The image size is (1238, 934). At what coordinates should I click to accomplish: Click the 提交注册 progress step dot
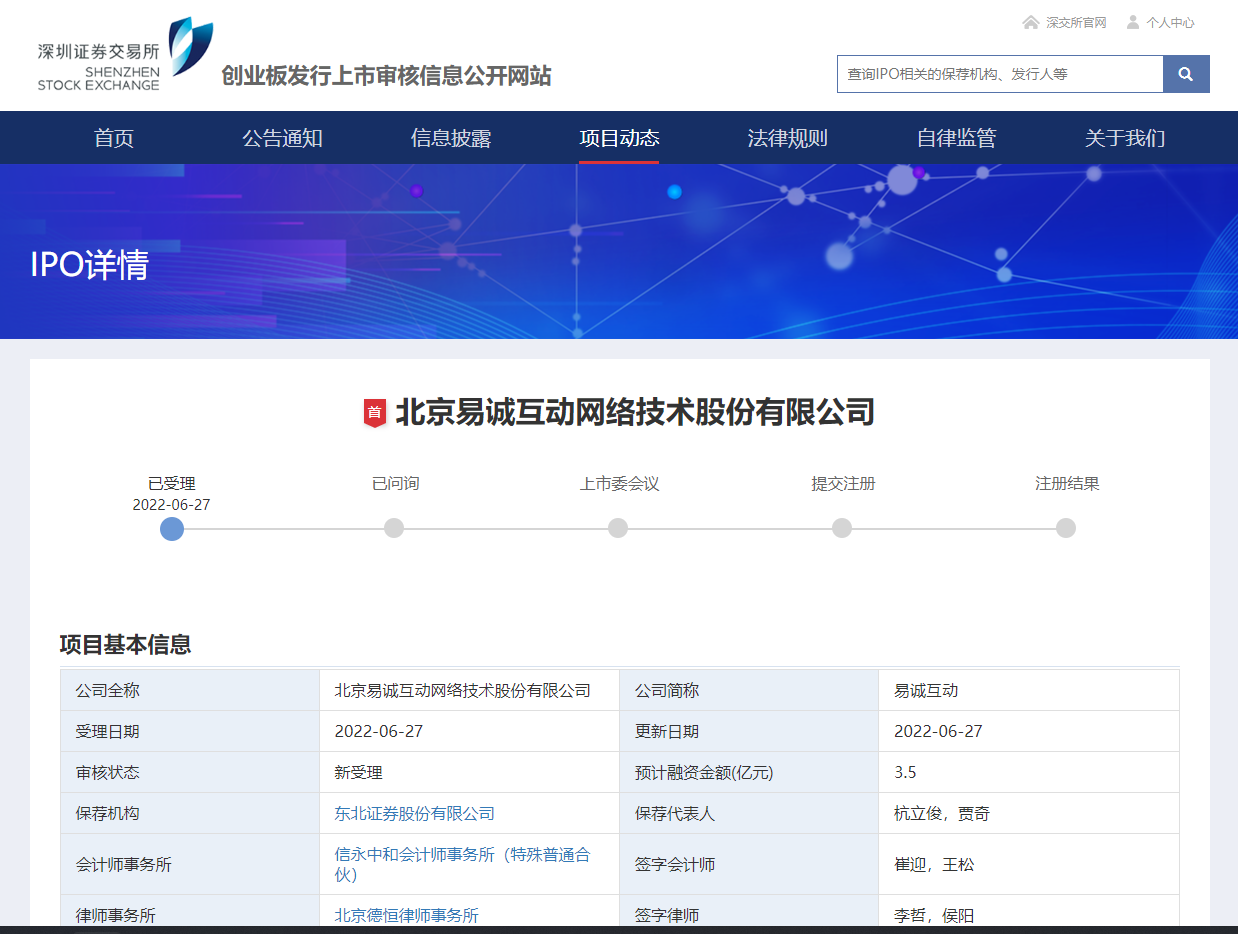842,528
